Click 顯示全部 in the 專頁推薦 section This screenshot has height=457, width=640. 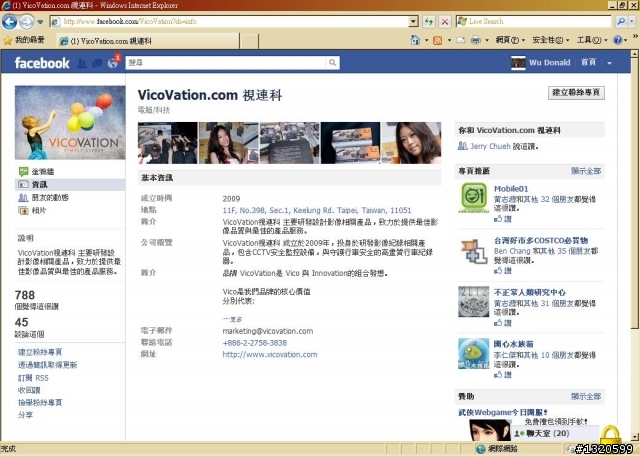(586, 171)
